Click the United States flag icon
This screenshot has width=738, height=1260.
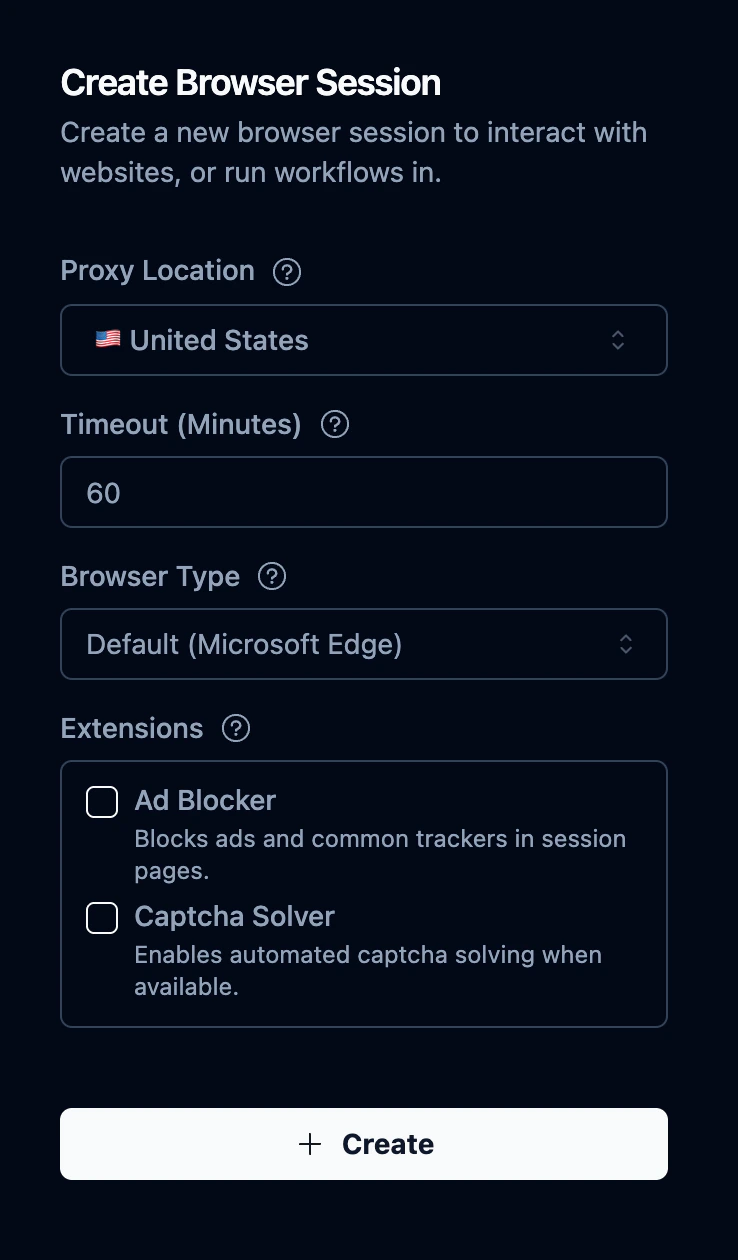tap(107, 339)
